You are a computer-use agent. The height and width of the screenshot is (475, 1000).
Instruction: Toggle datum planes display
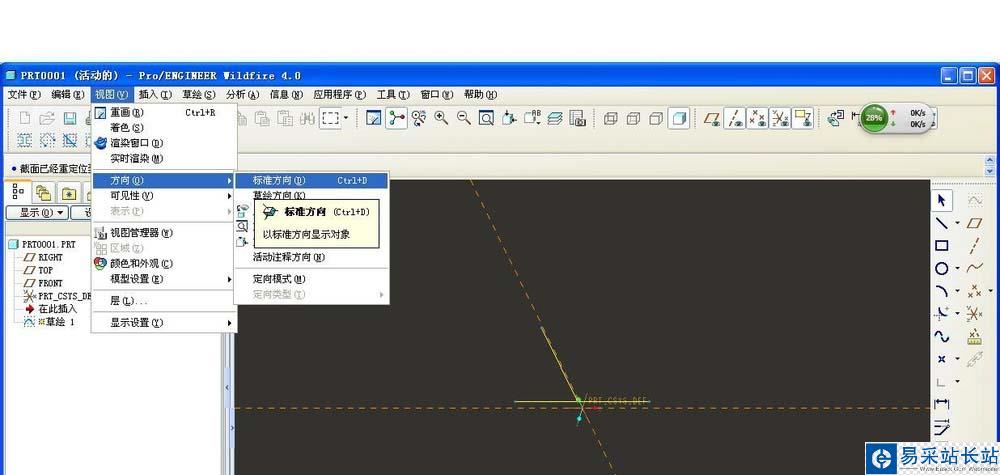pyautogui.click(x=712, y=119)
